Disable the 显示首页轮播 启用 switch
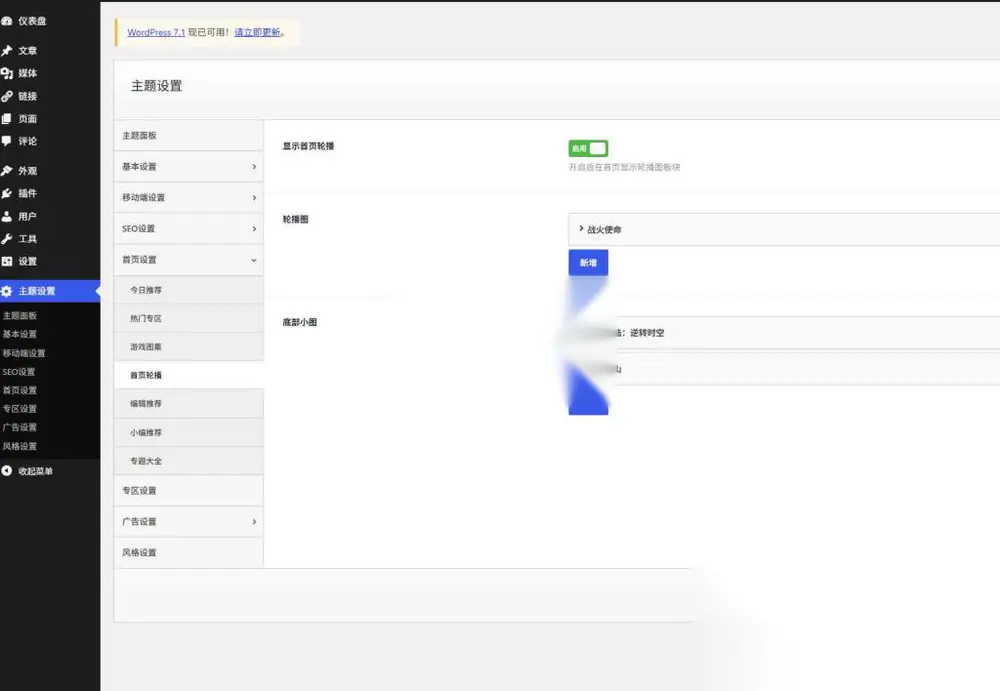1000x691 pixels. point(588,148)
